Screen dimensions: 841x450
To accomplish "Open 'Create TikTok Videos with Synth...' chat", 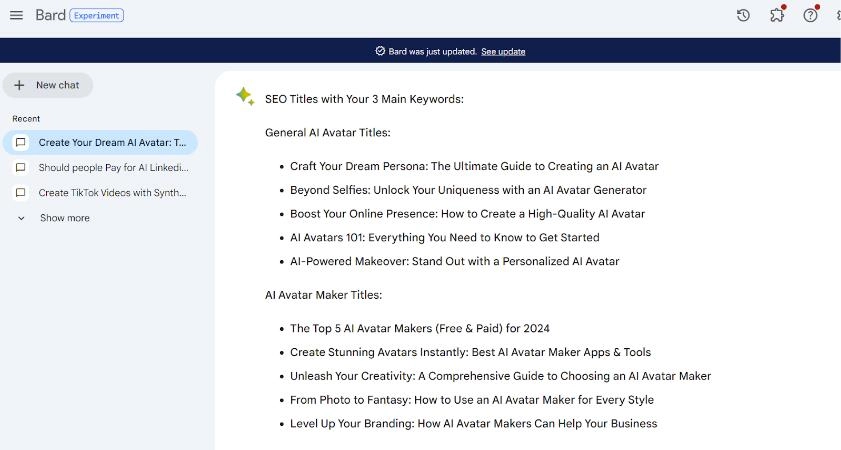I will pos(112,193).
